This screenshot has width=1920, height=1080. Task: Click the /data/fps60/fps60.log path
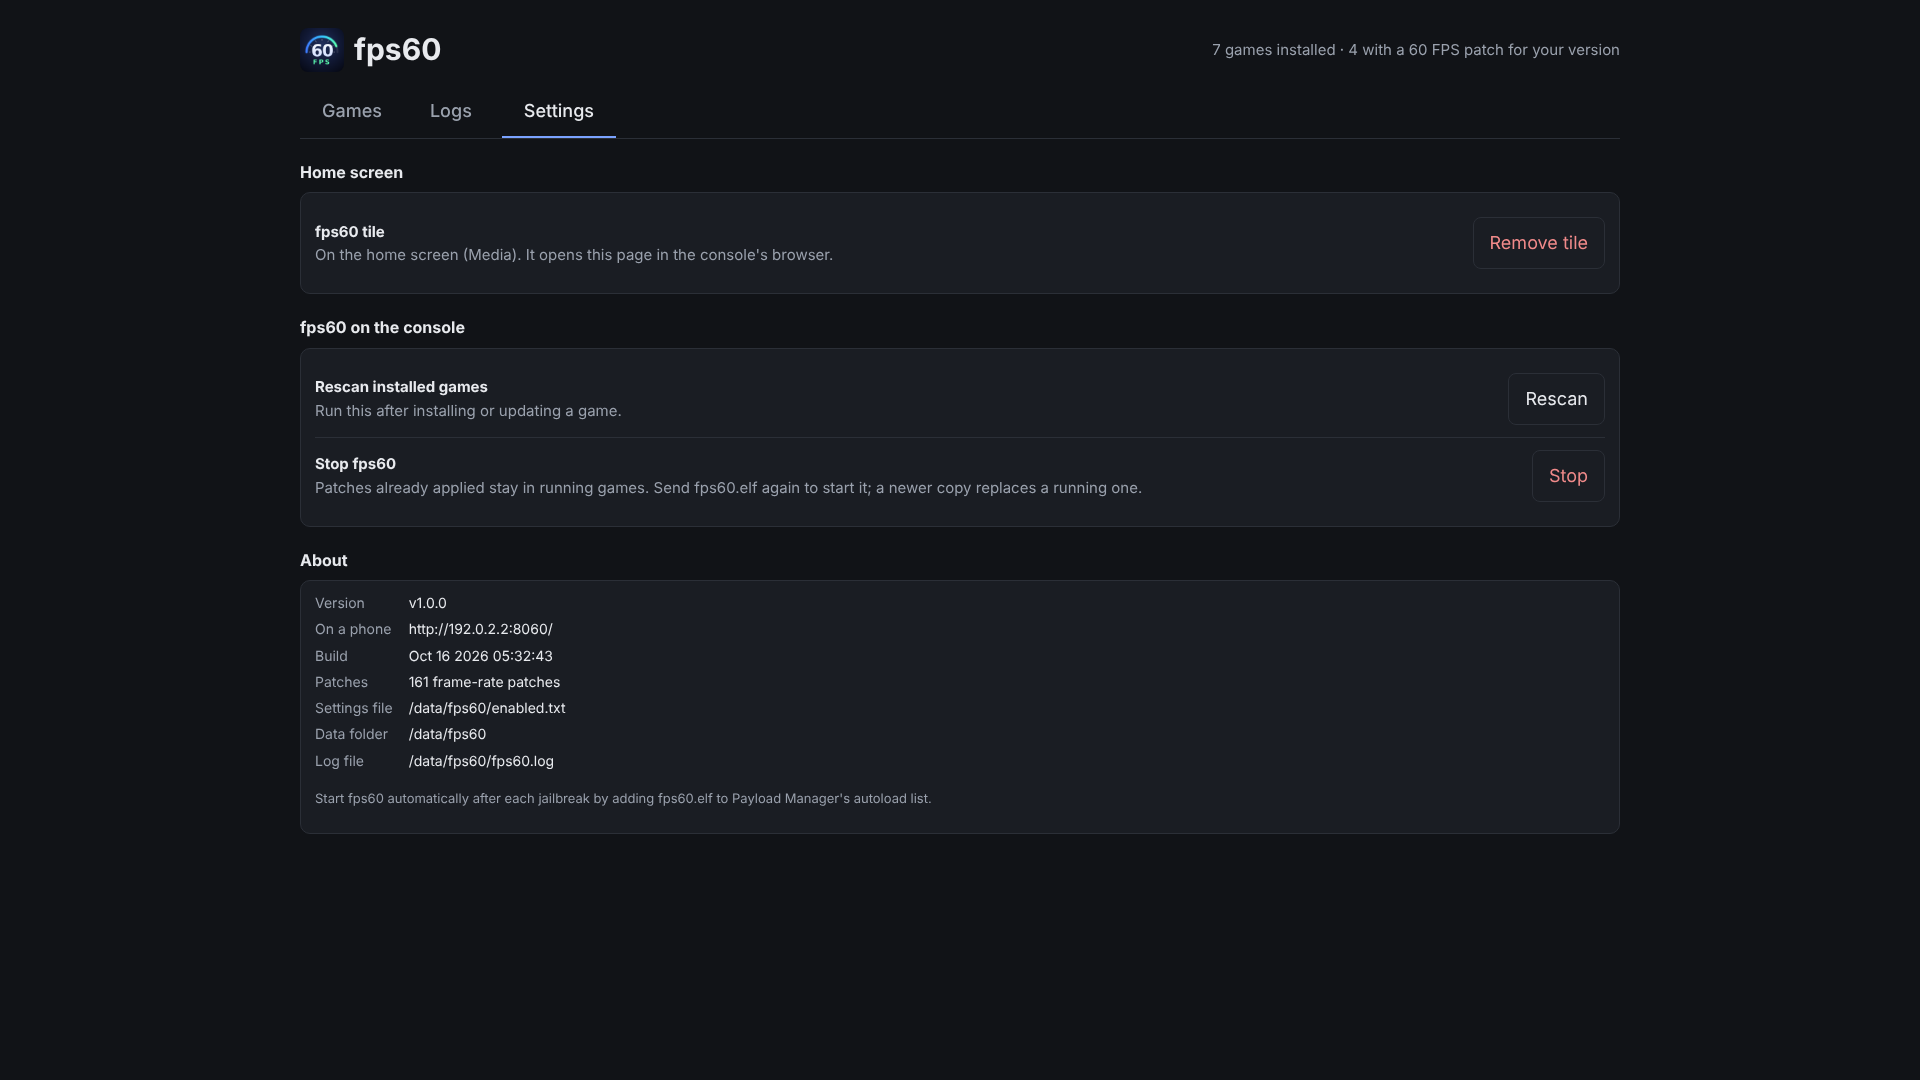(481, 761)
